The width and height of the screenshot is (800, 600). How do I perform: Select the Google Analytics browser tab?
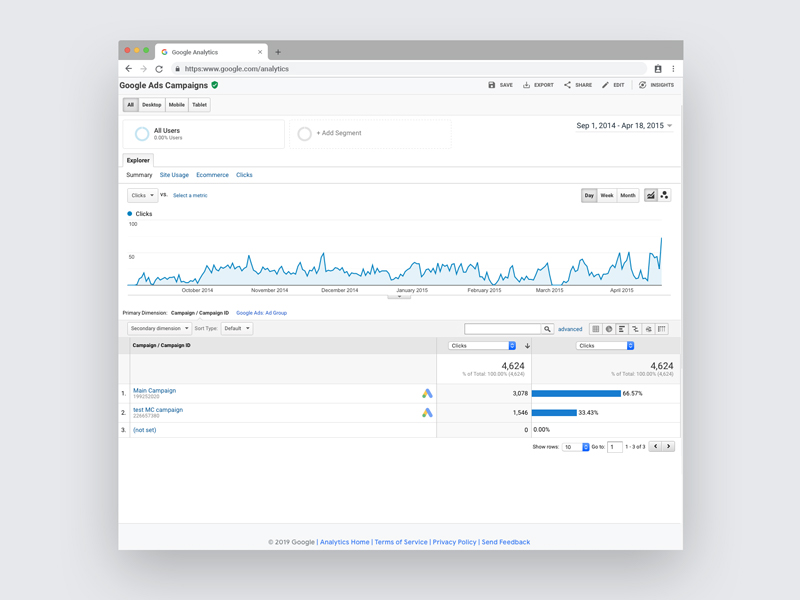[211, 52]
